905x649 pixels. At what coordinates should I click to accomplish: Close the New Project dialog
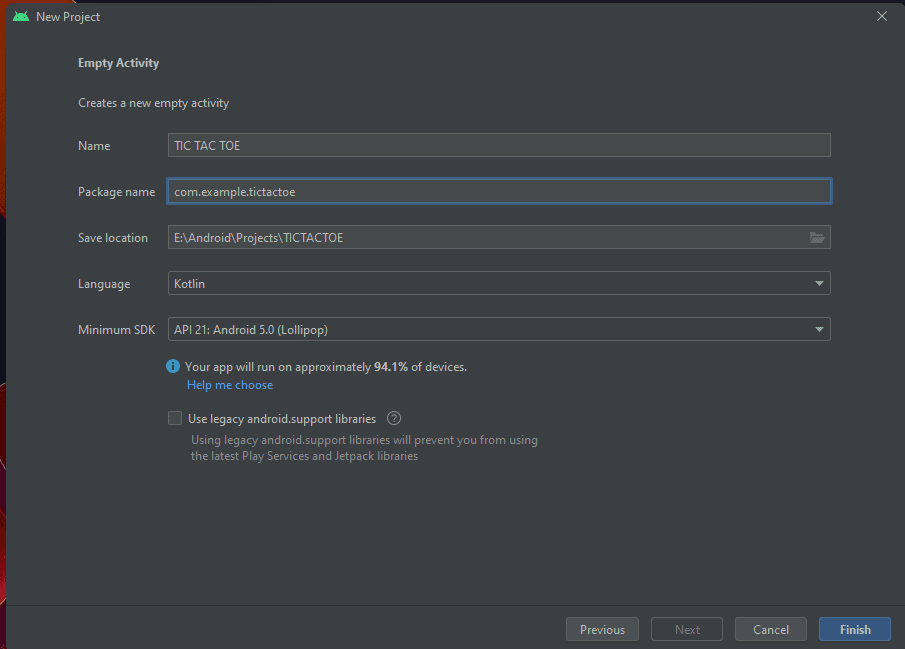(881, 16)
